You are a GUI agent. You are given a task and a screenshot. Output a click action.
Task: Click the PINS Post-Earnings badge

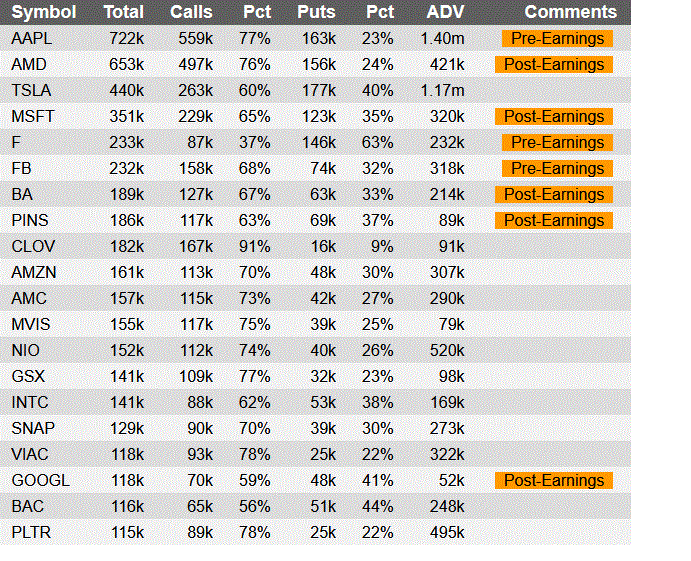coord(554,220)
